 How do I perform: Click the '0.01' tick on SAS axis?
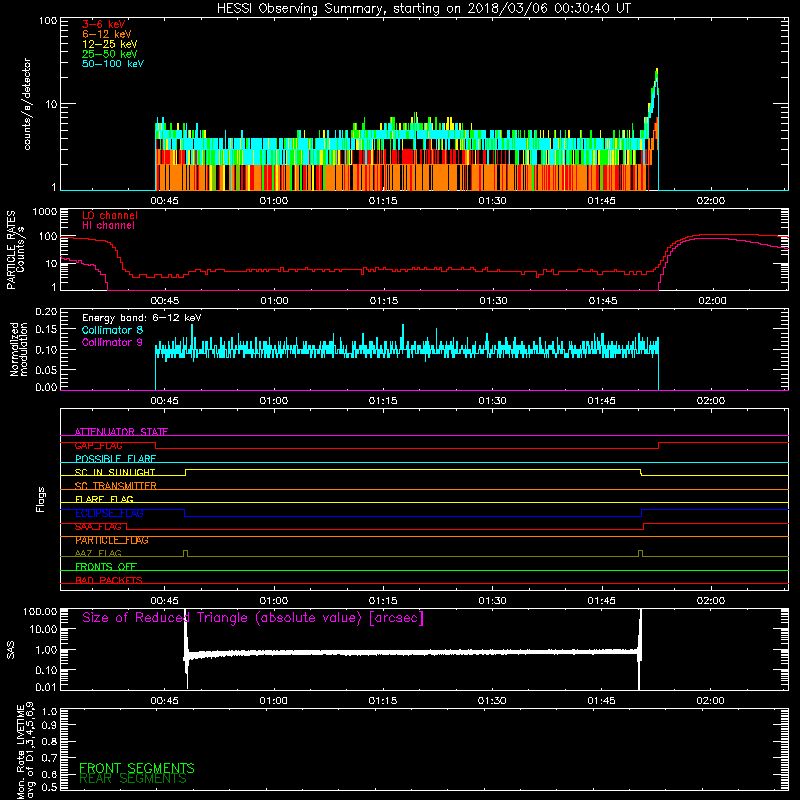(x=46, y=687)
